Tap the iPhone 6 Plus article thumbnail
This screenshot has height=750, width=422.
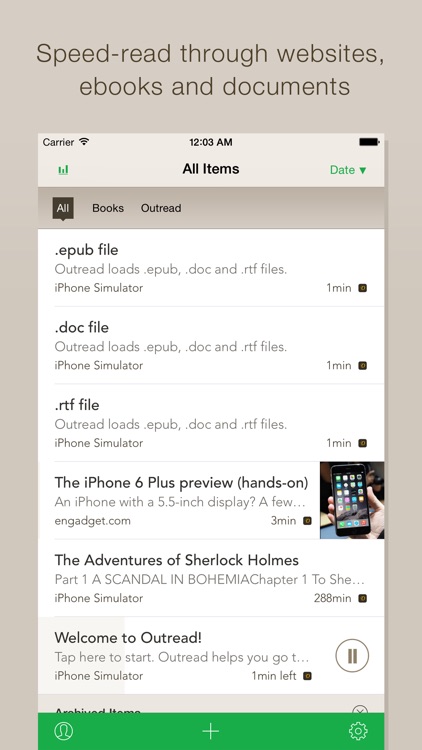[352, 500]
